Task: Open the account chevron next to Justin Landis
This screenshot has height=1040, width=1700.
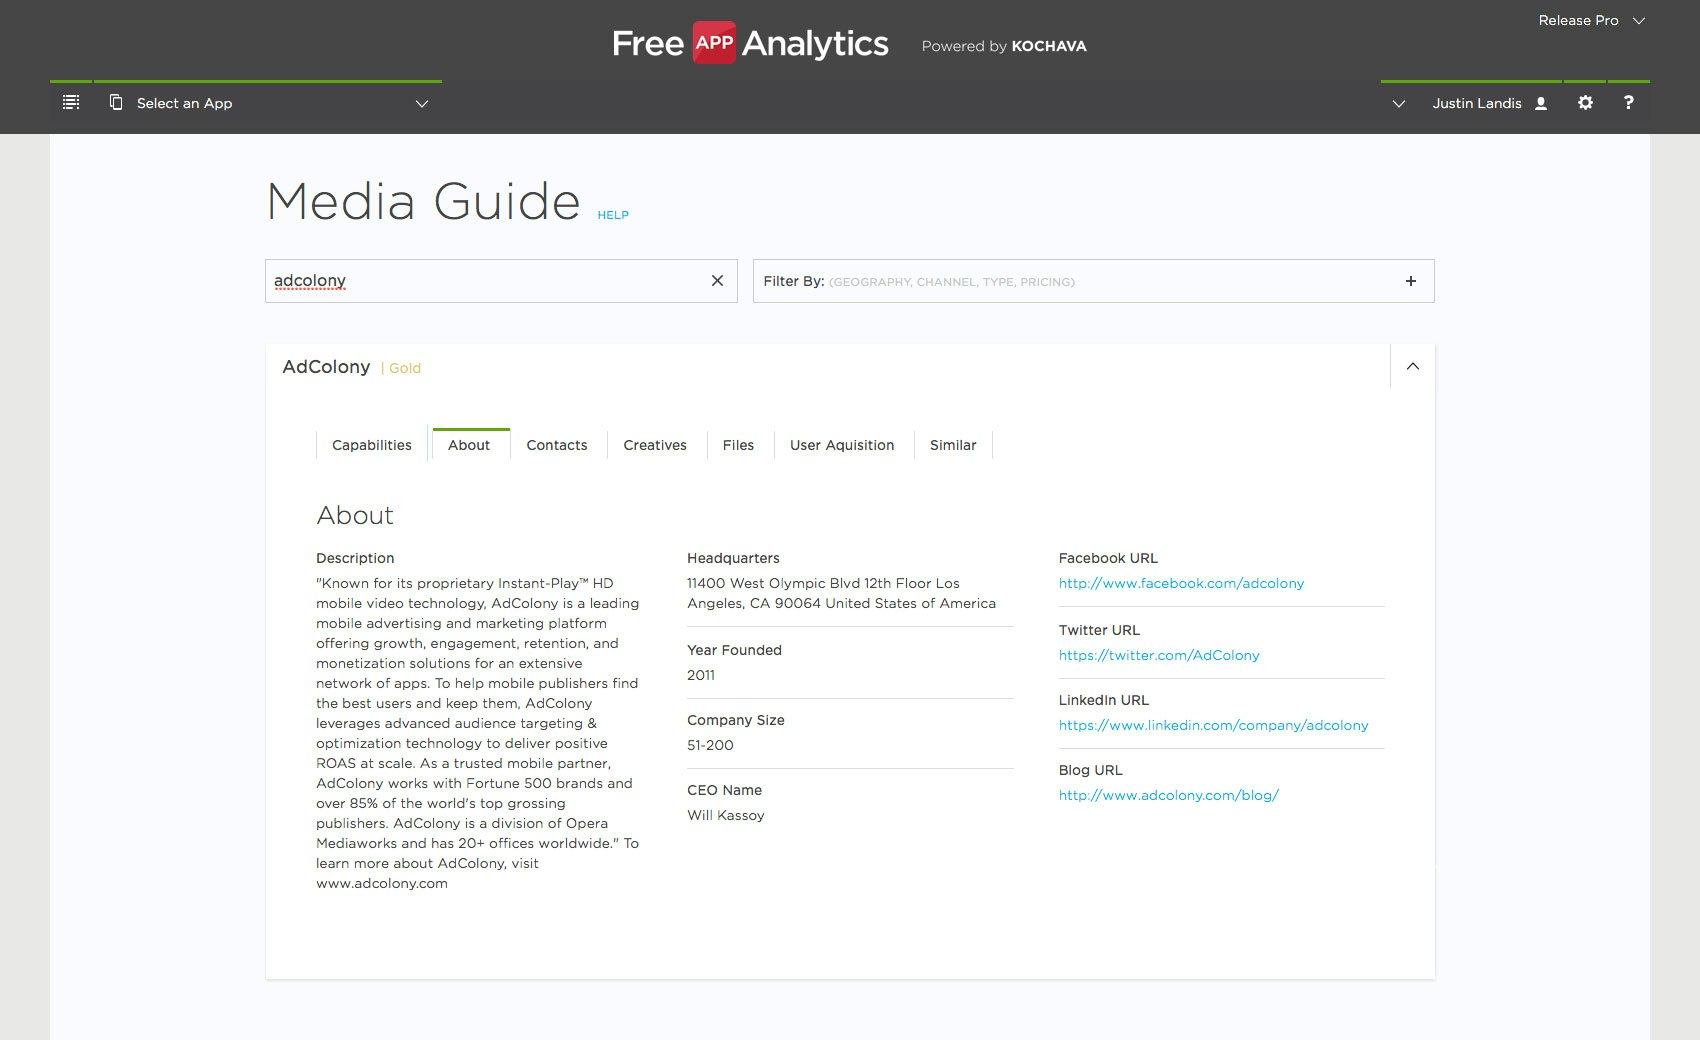Action: 1398,103
